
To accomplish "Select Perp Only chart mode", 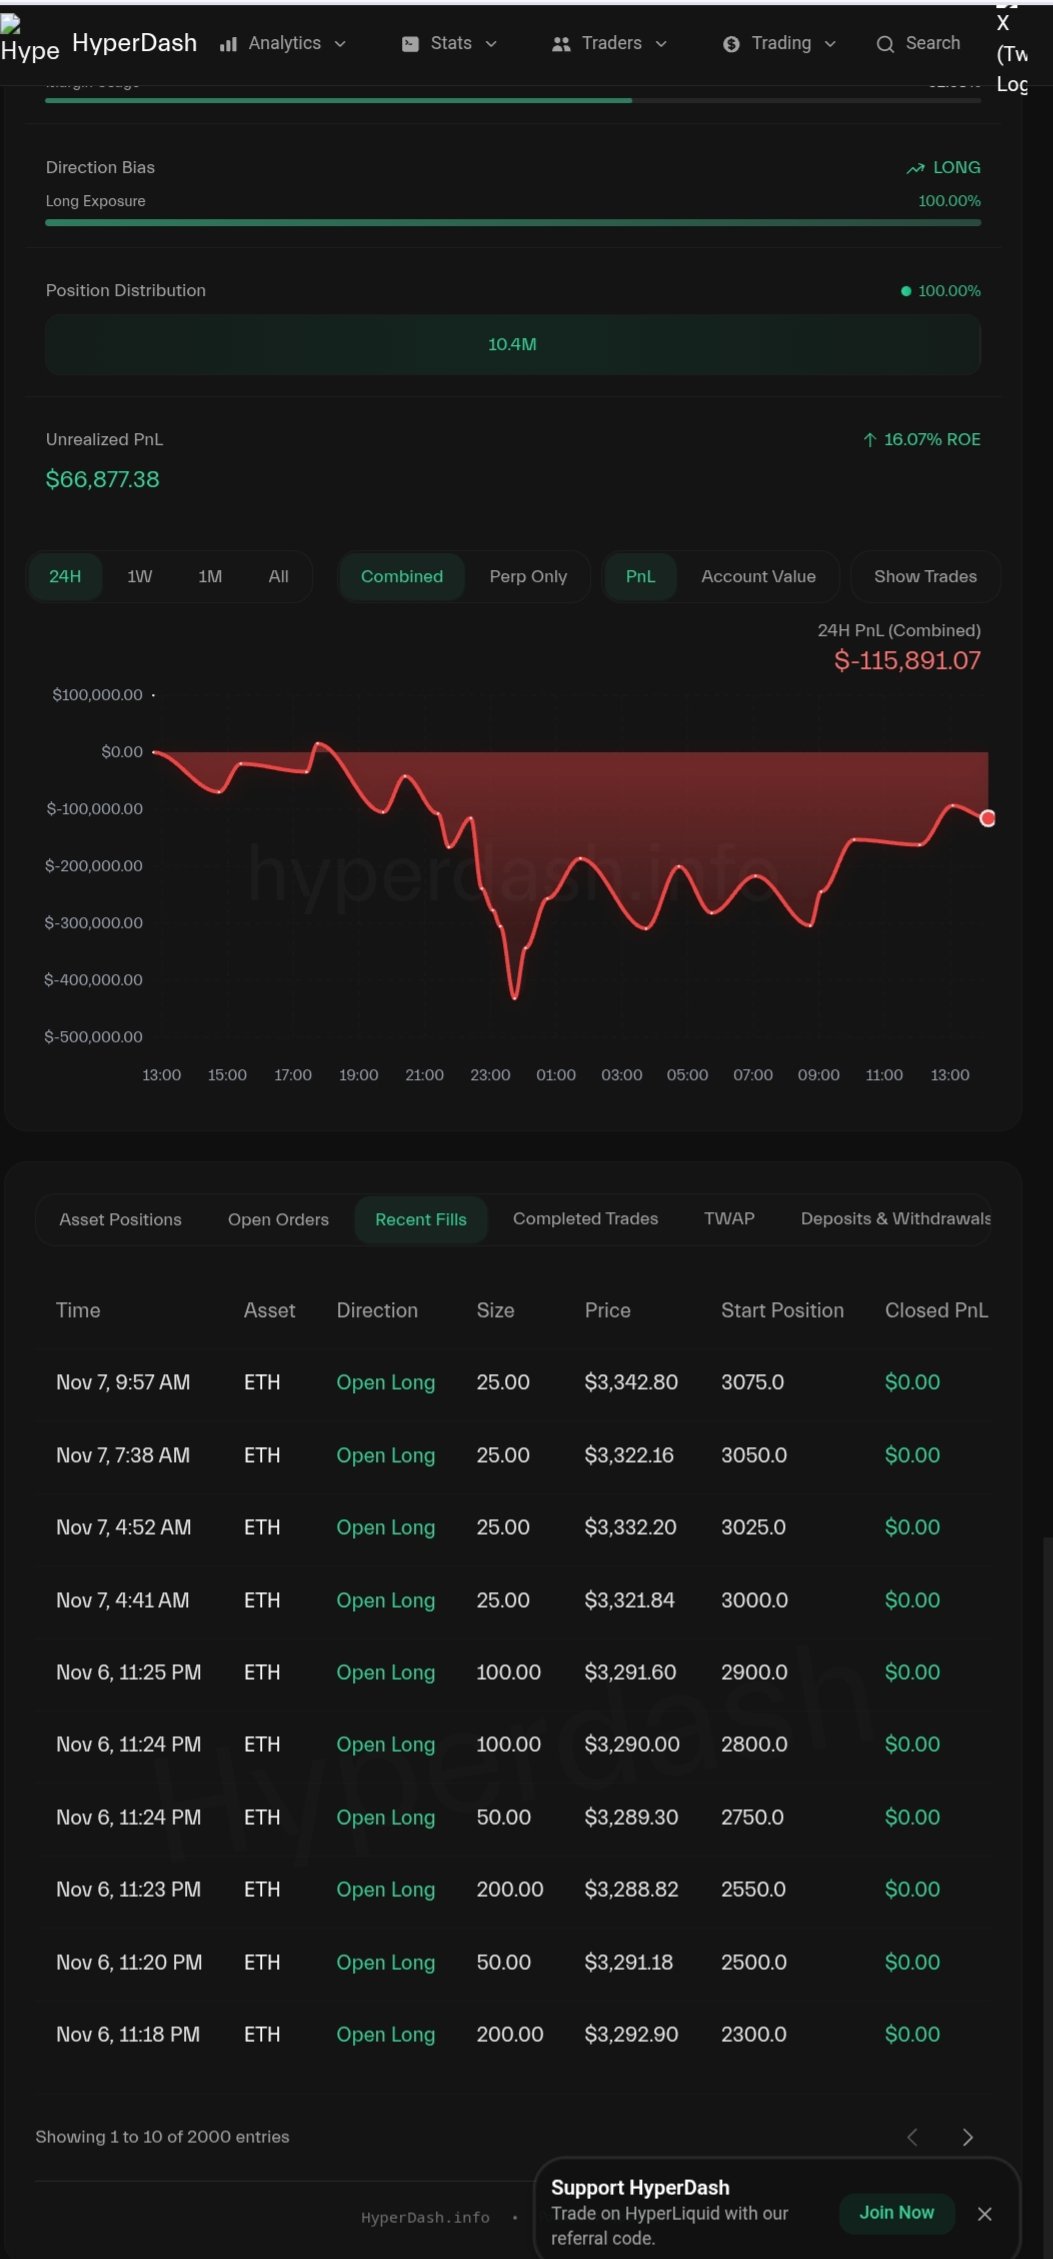I will [x=528, y=577].
